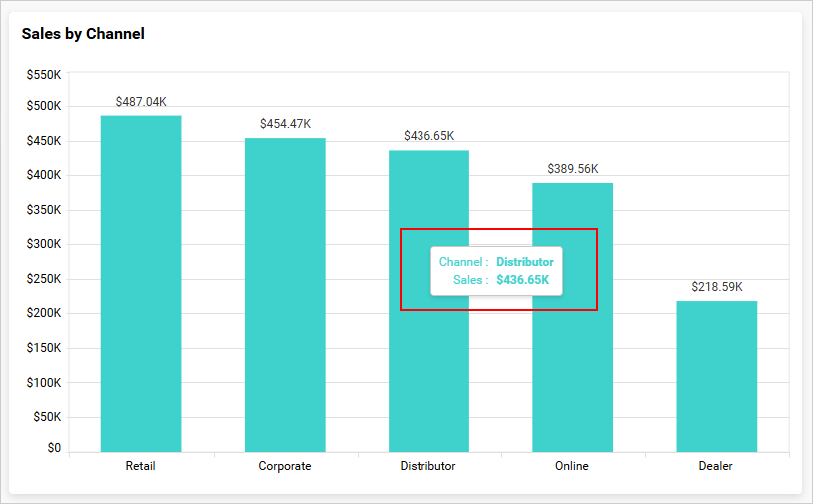The width and height of the screenshot is (813, 504).
Task: Click the $218.59K data label
Action: click(x=717, y=287)
